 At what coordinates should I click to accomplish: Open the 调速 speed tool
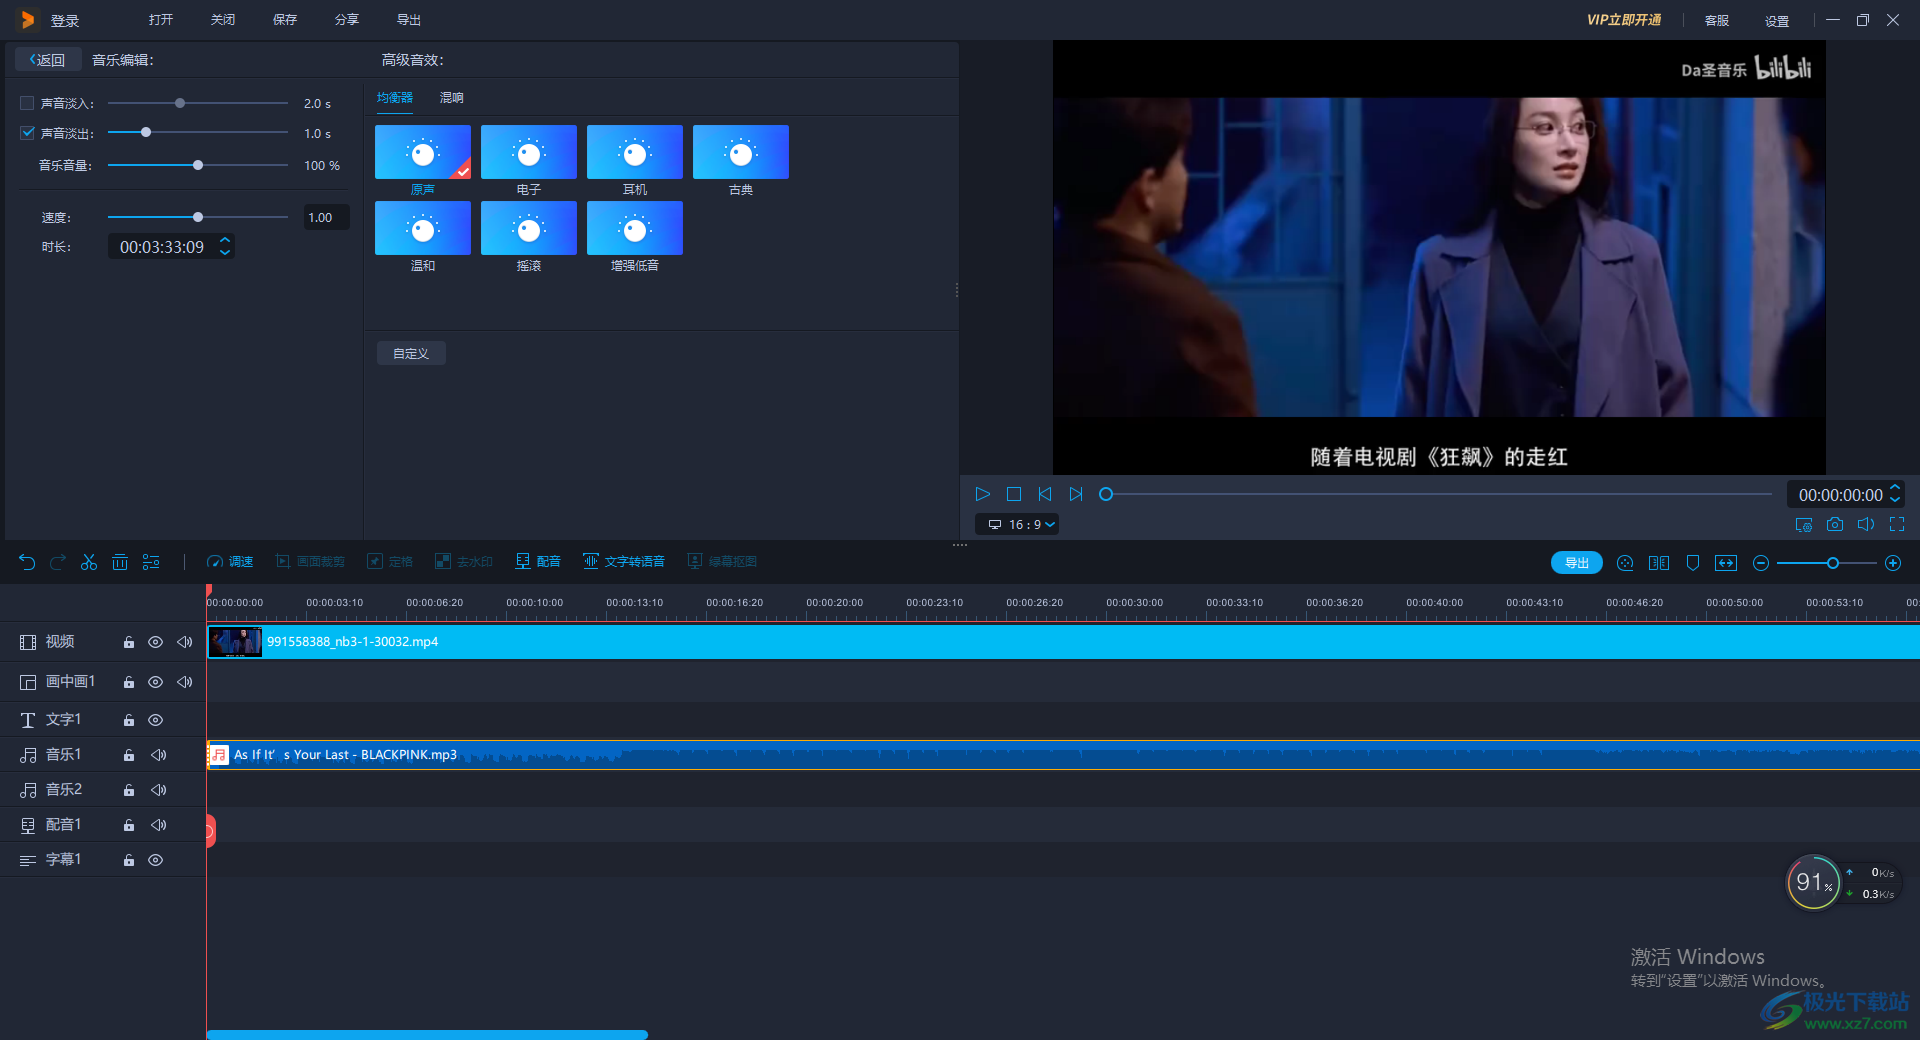[230, 562]
